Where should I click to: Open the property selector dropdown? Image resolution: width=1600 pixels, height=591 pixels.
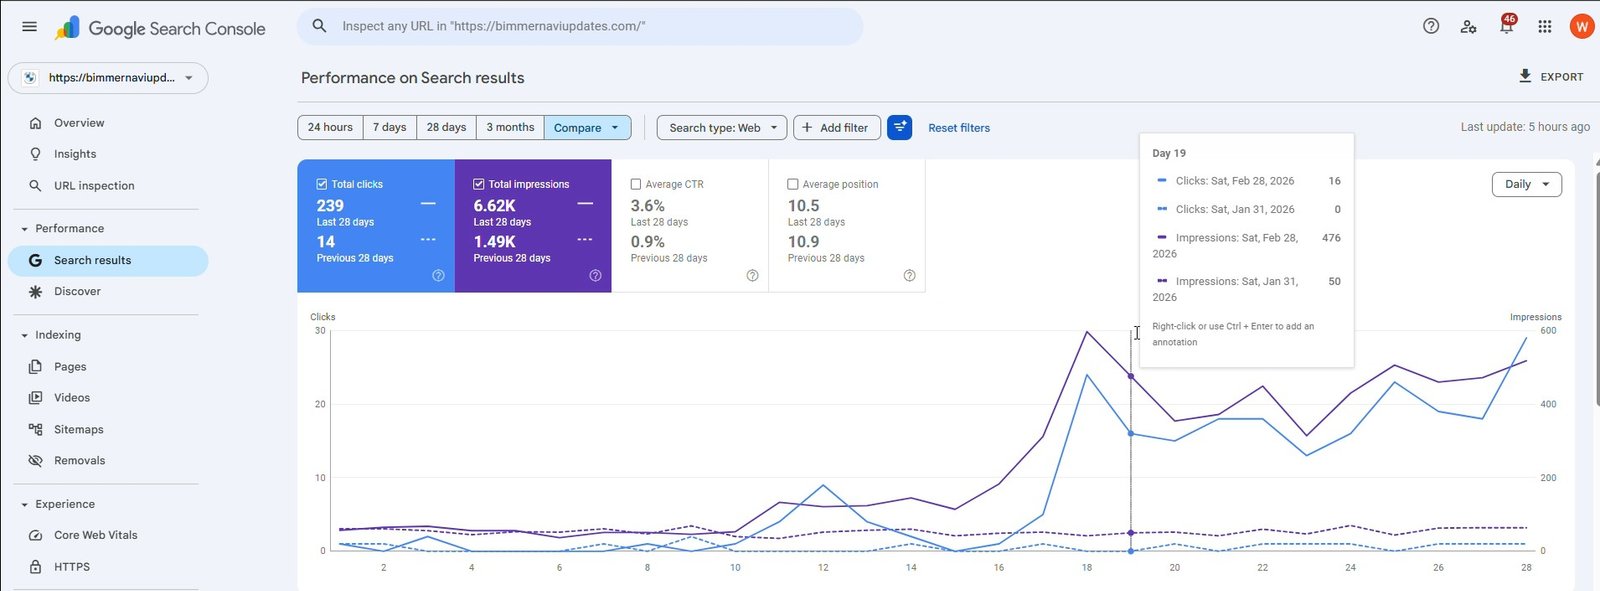coord(108,78)
